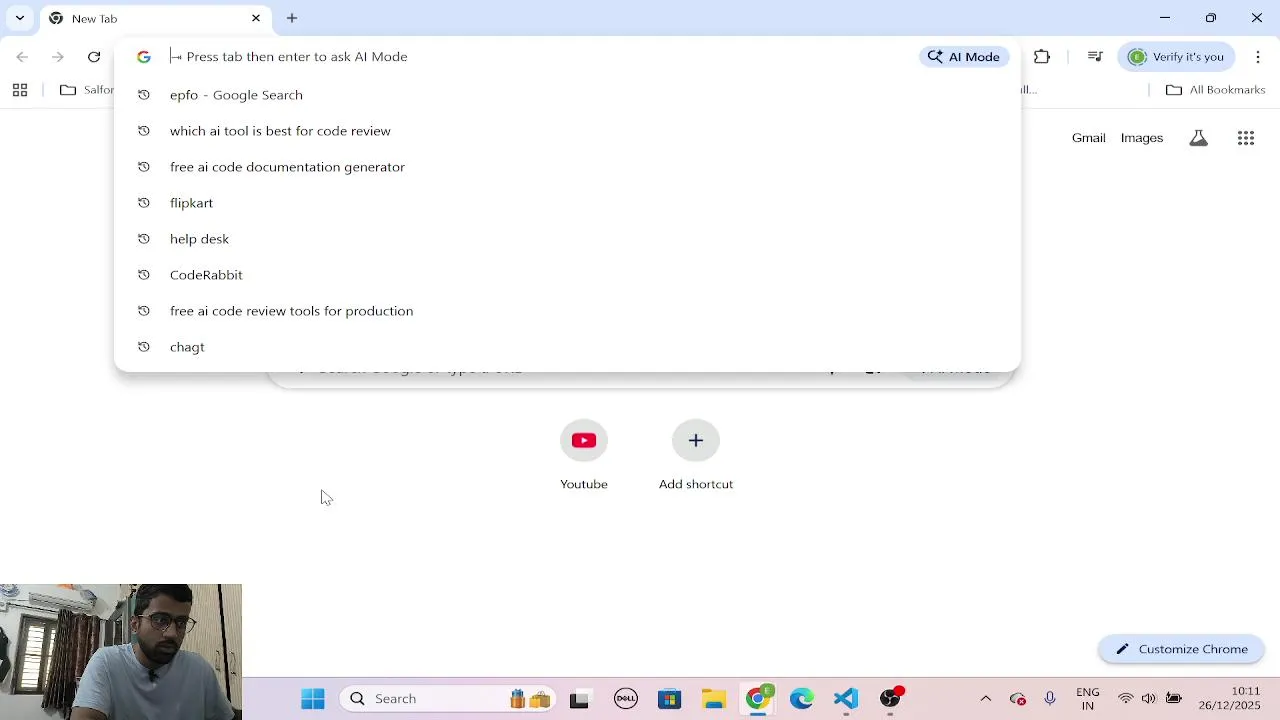Viewport: 1280px width, 720px height.
Task: Open the Gmail link
Action: pyautogui.click(x=1088, y=138)
